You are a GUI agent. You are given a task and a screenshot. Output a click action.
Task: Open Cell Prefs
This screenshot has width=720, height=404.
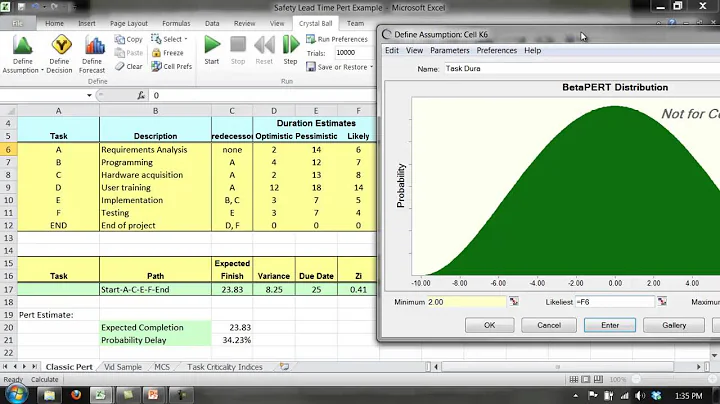click(171, 67)
